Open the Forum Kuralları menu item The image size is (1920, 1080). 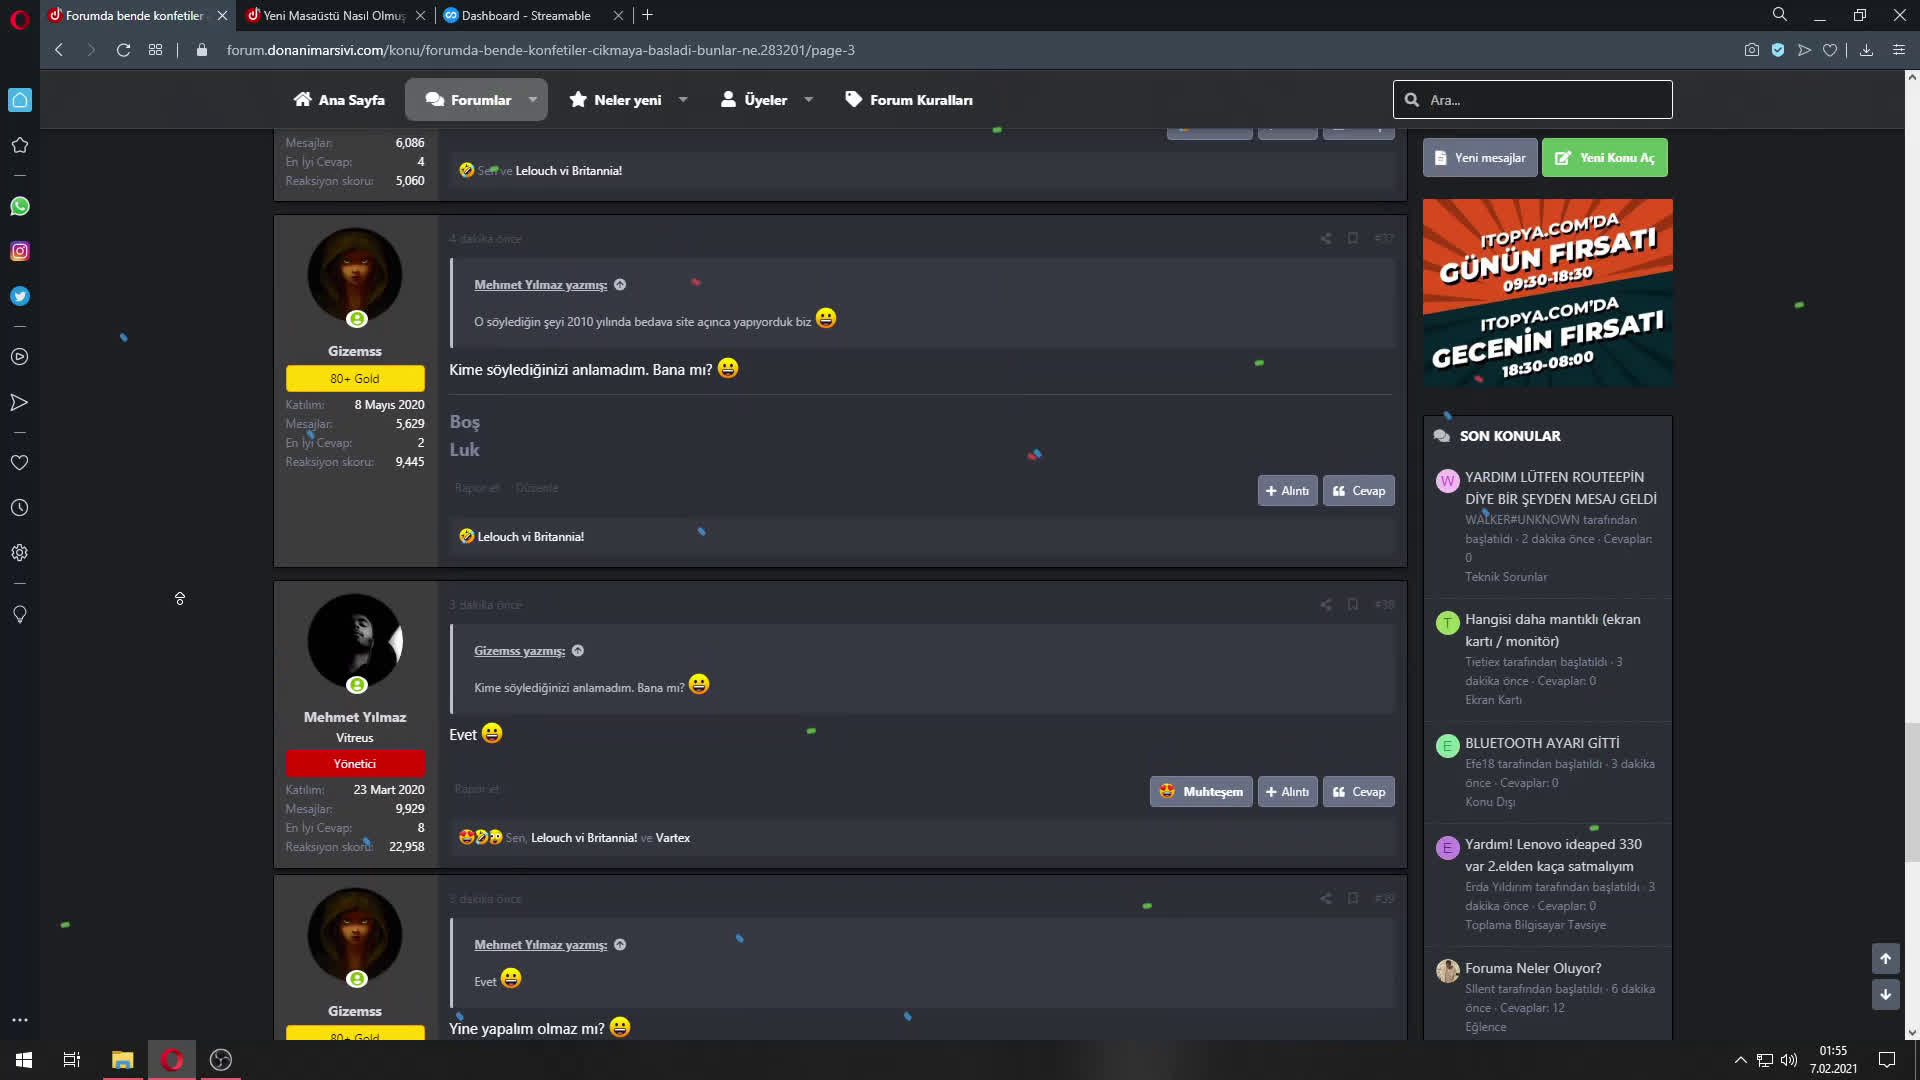click(908, 100)
